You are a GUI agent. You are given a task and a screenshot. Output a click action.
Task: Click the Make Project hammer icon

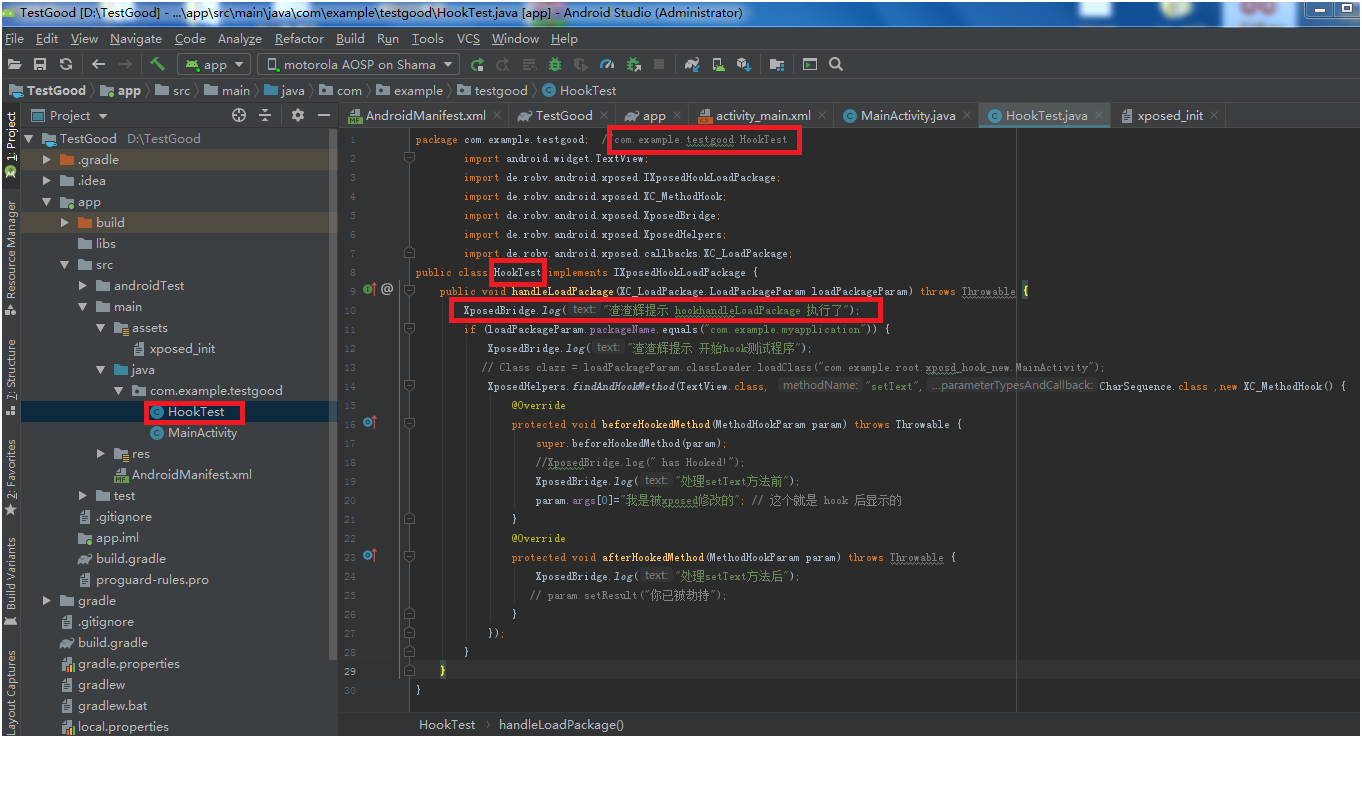pos(158,64)
